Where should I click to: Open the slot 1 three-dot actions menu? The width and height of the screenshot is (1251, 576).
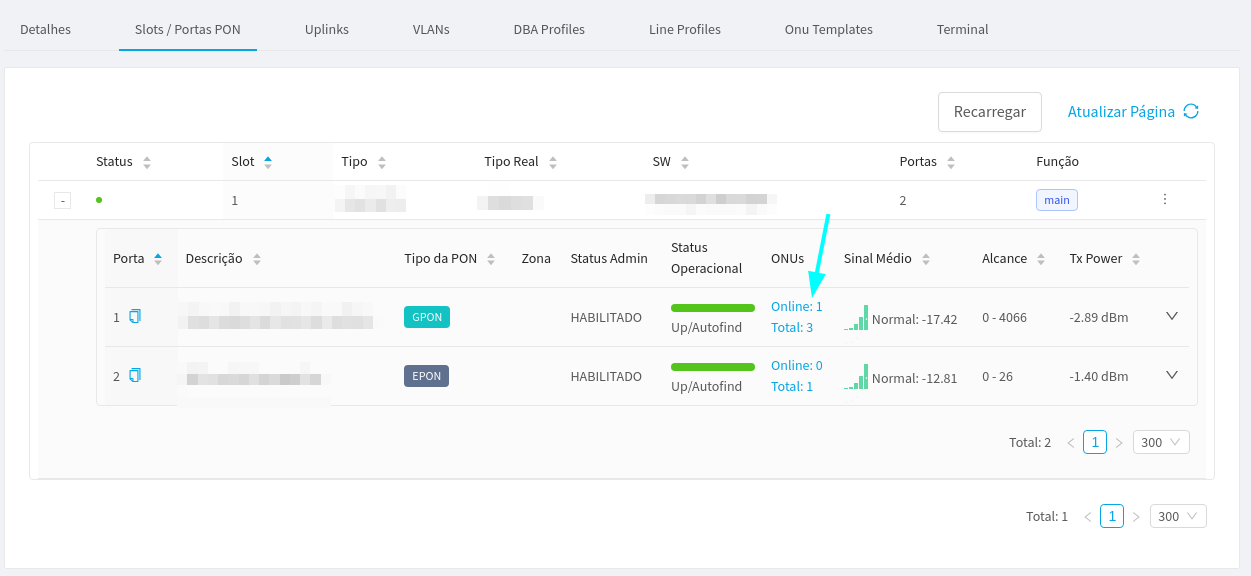pyautogui.click(x=1165, y=200)
